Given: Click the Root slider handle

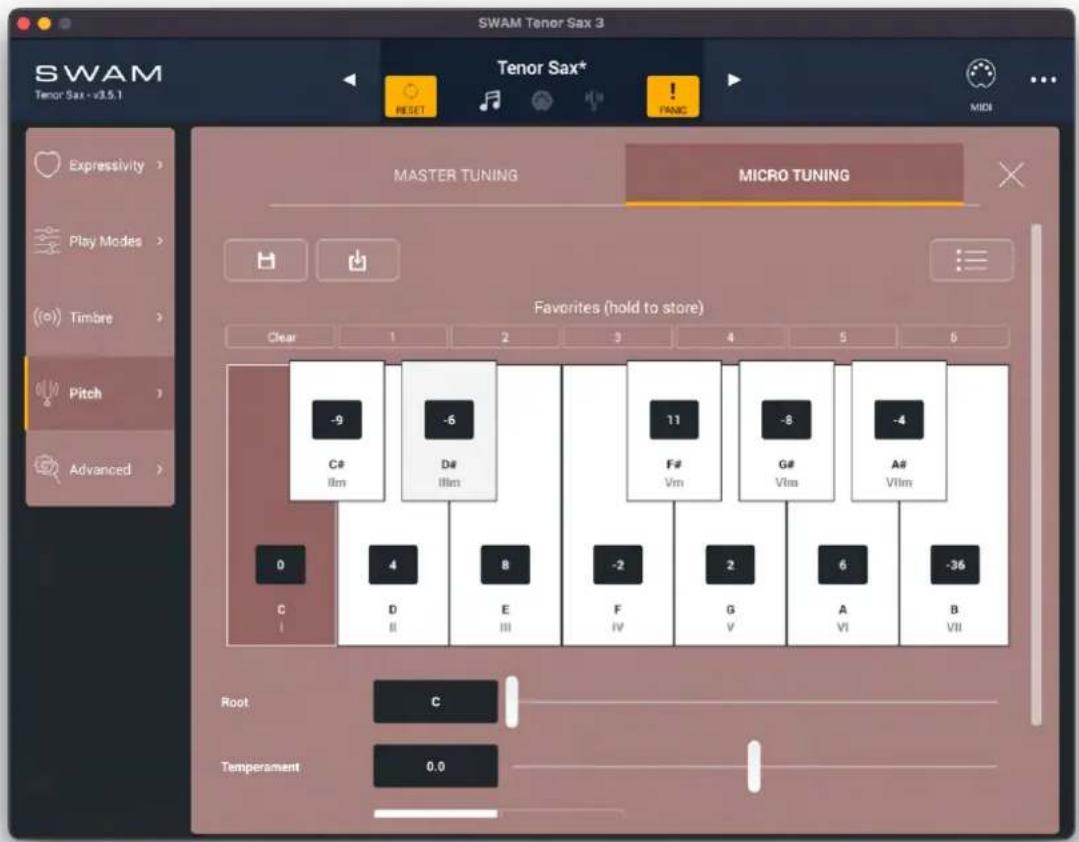Looking at the screenshot, I should point(511,702).
